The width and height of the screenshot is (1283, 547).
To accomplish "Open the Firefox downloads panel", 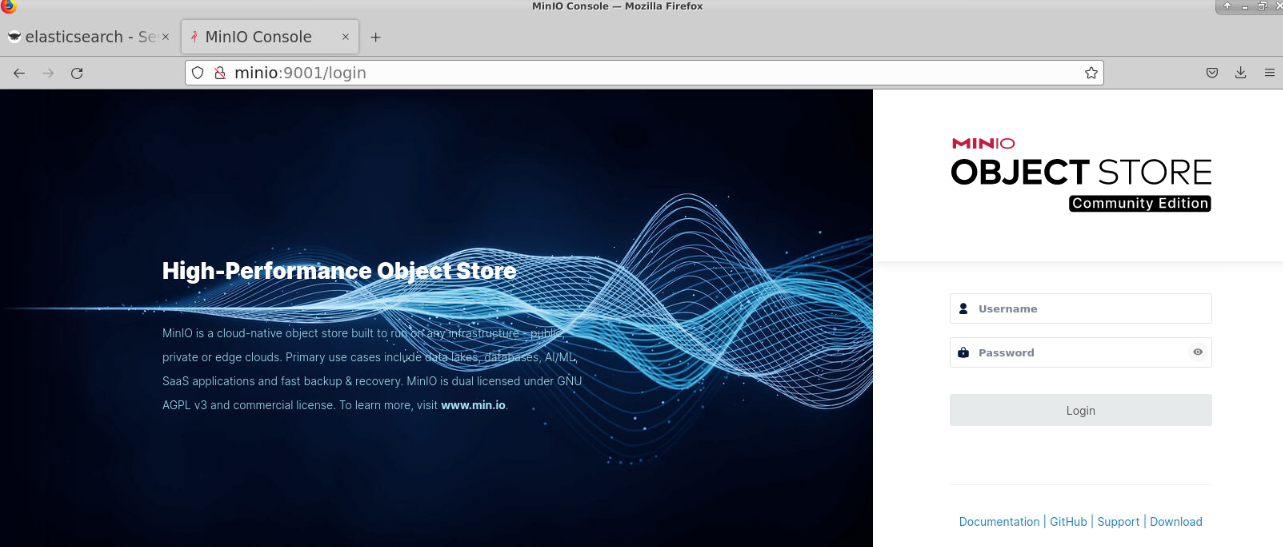I will (x=1241, y=73).
